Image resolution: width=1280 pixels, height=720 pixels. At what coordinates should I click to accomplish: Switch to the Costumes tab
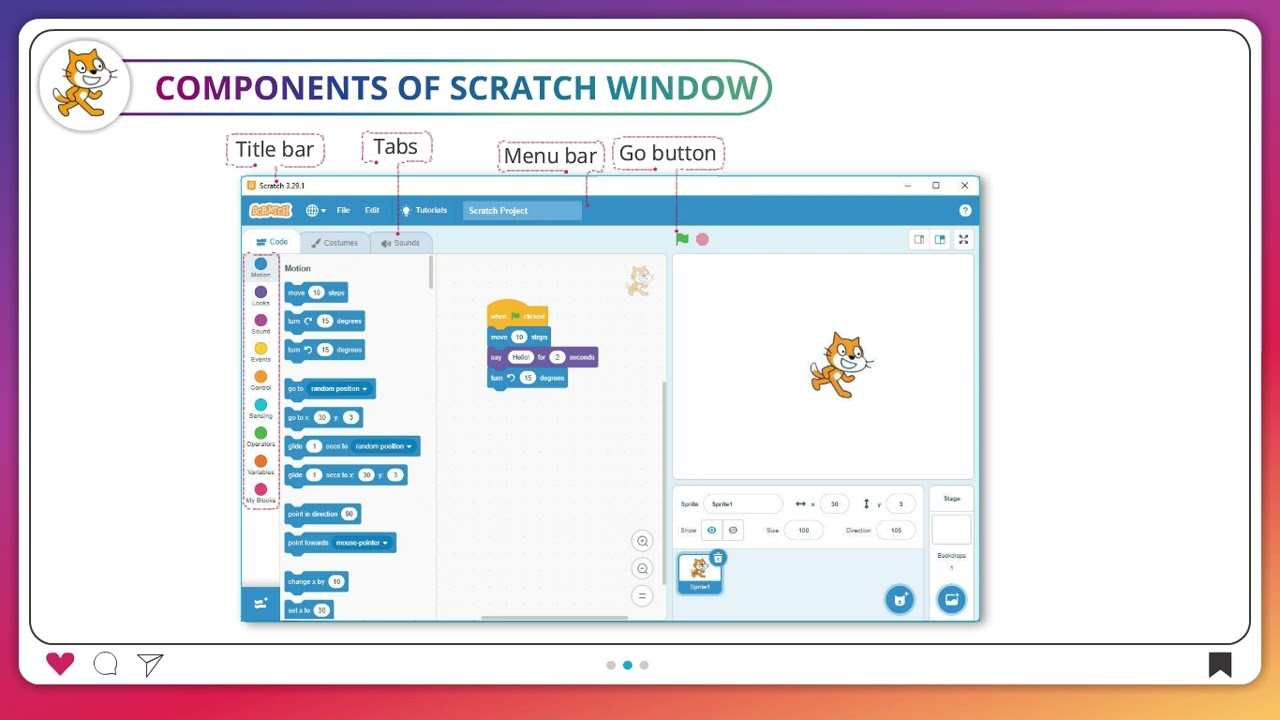click(334, 242)
